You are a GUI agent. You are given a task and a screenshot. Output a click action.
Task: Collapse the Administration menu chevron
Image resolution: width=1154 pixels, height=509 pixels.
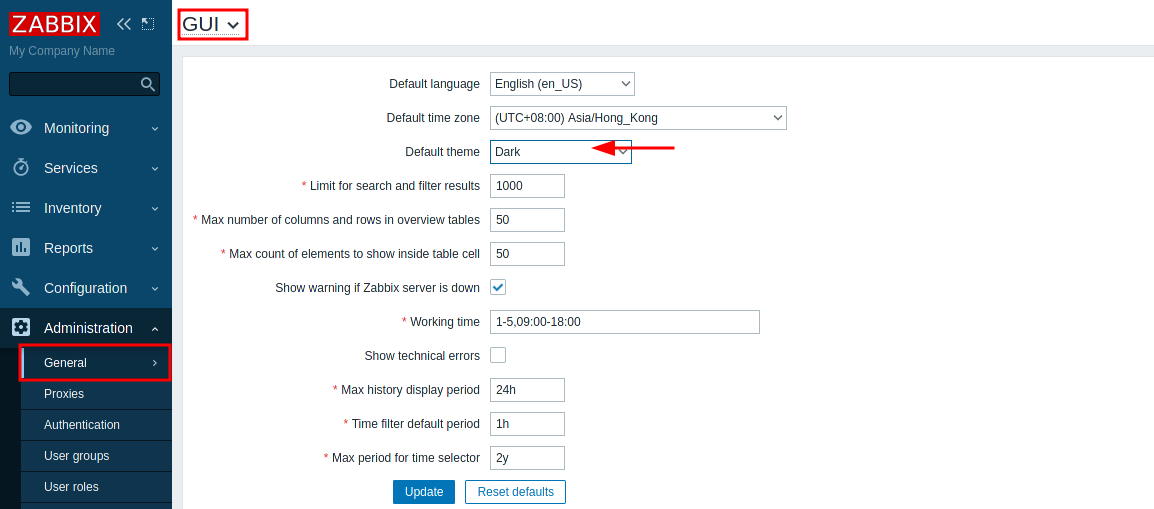(155, 328)
